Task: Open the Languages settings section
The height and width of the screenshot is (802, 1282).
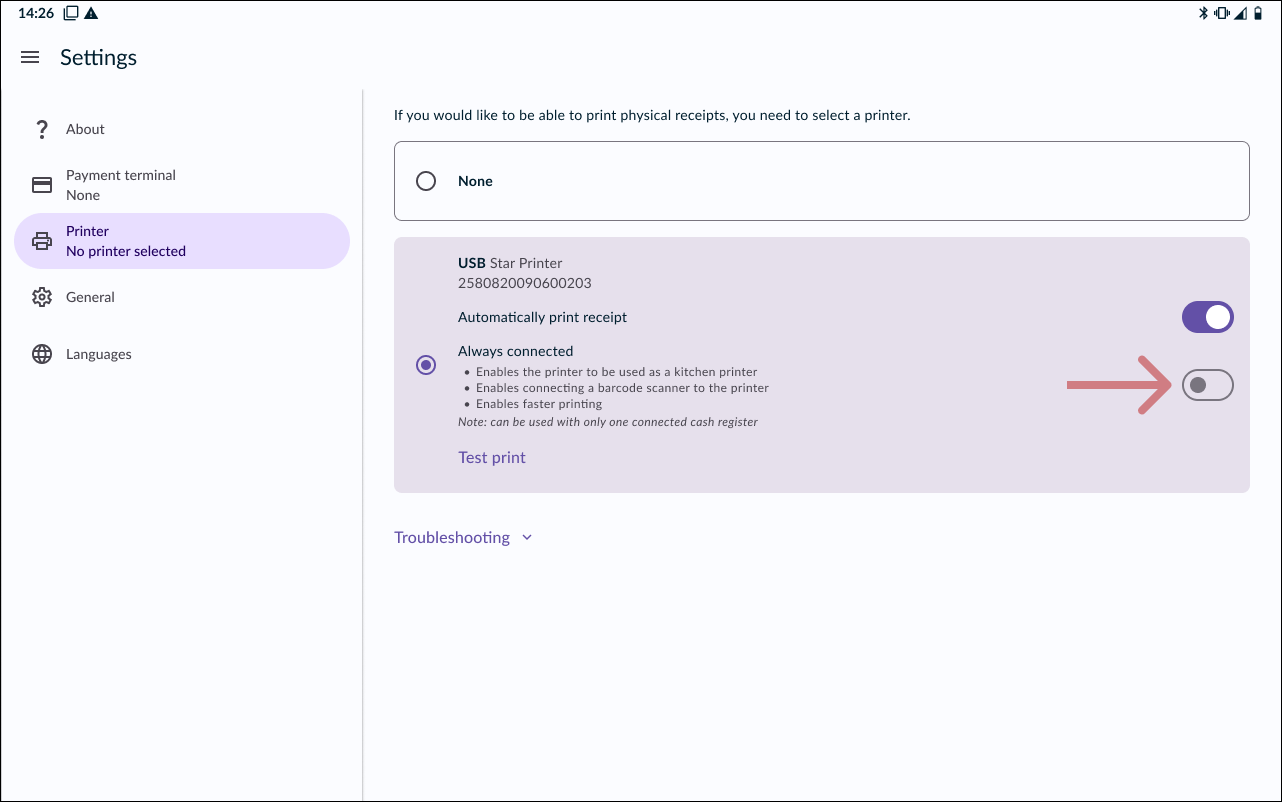Action: click(x=182, y=354)
